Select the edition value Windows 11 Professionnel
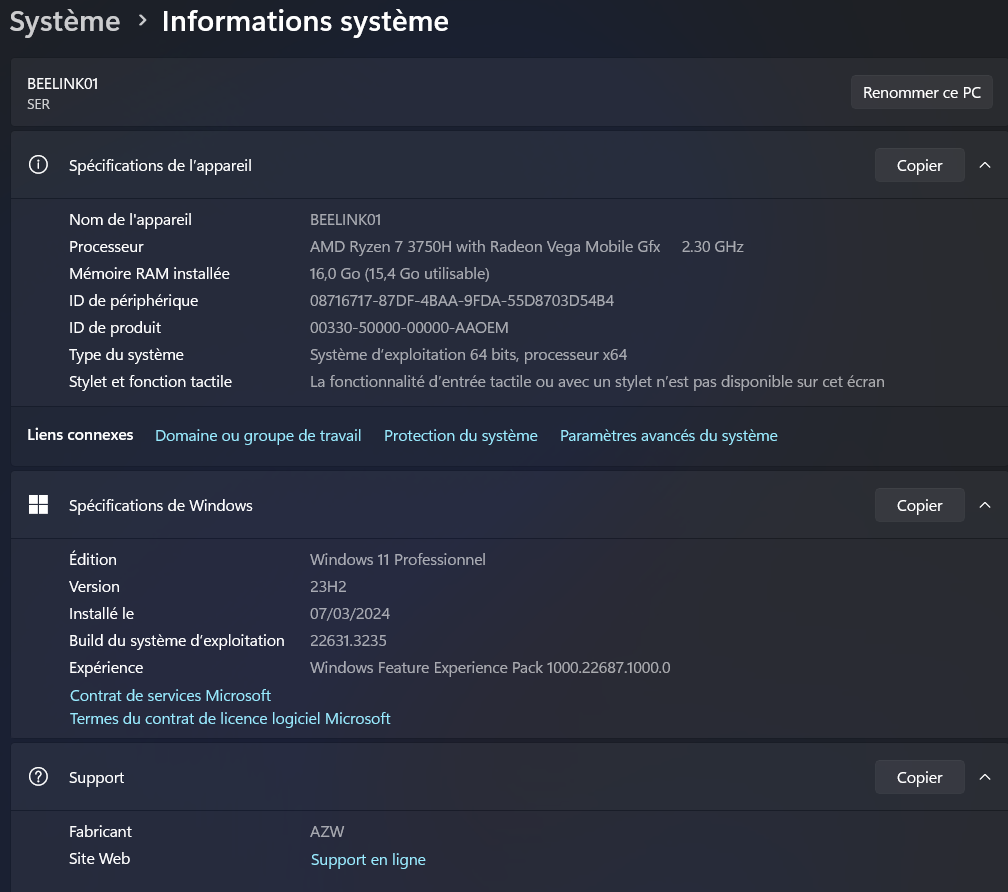The image size is (1008, 892). click(397, 560)
